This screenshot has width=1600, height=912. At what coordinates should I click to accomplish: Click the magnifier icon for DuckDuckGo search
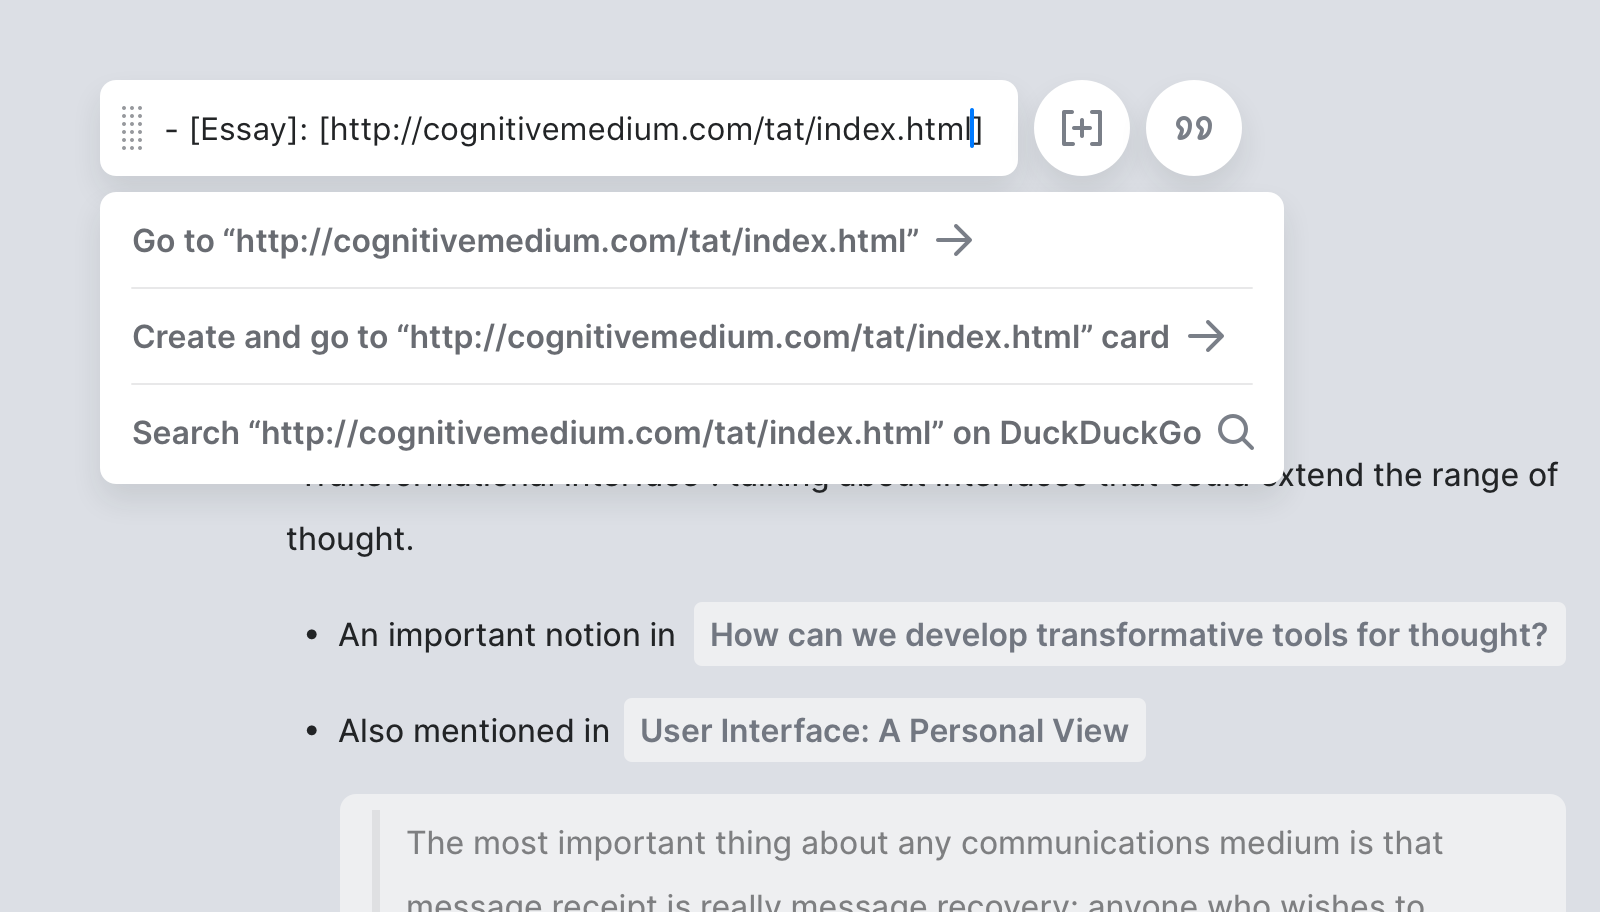coord(1235,433)
